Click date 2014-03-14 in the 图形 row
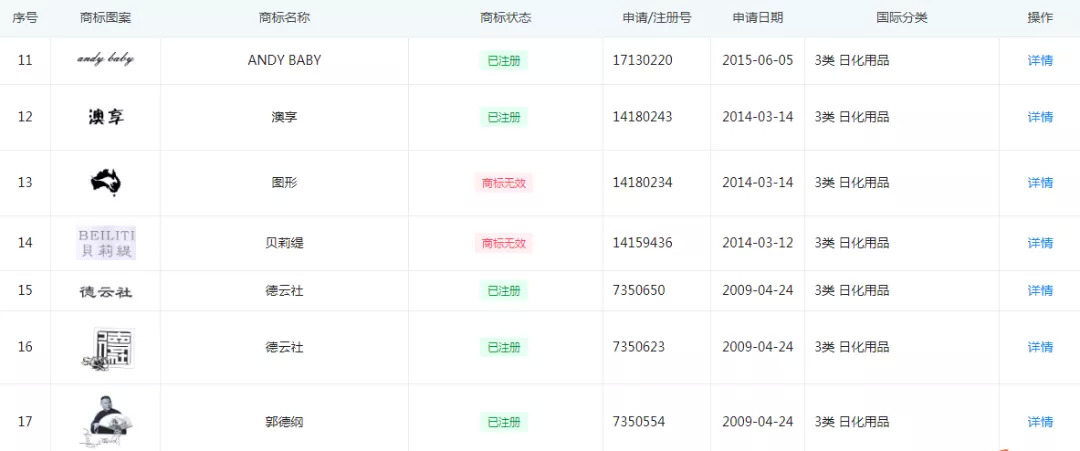The width and height of the screenshot is (1080, 451). (x=758, y=182)
